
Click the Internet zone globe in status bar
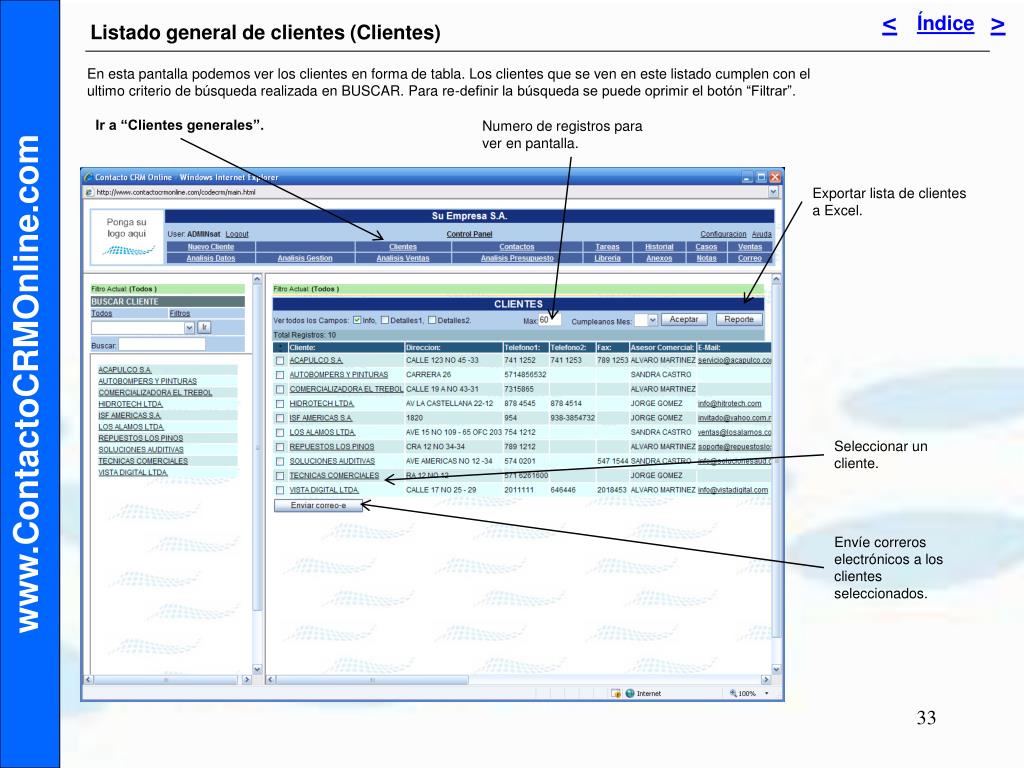tap(630, 693)
